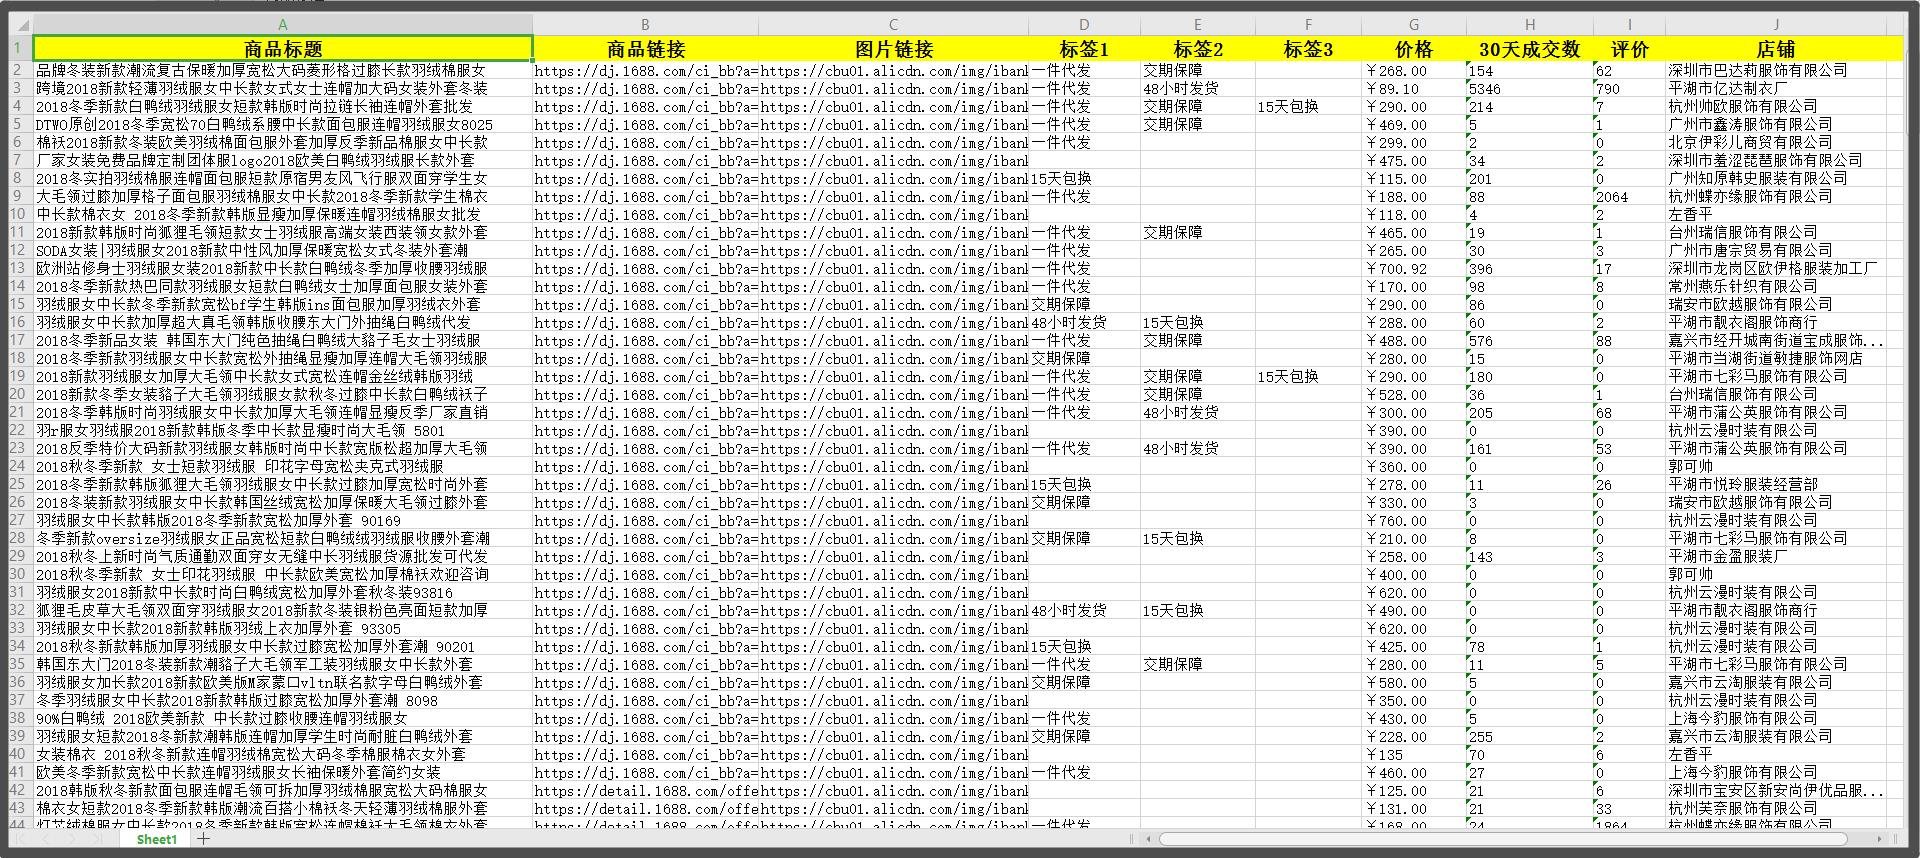Screen dimensions: 1920x858
Task: Select the 商品标题 header cell
Action: point(283,48)
